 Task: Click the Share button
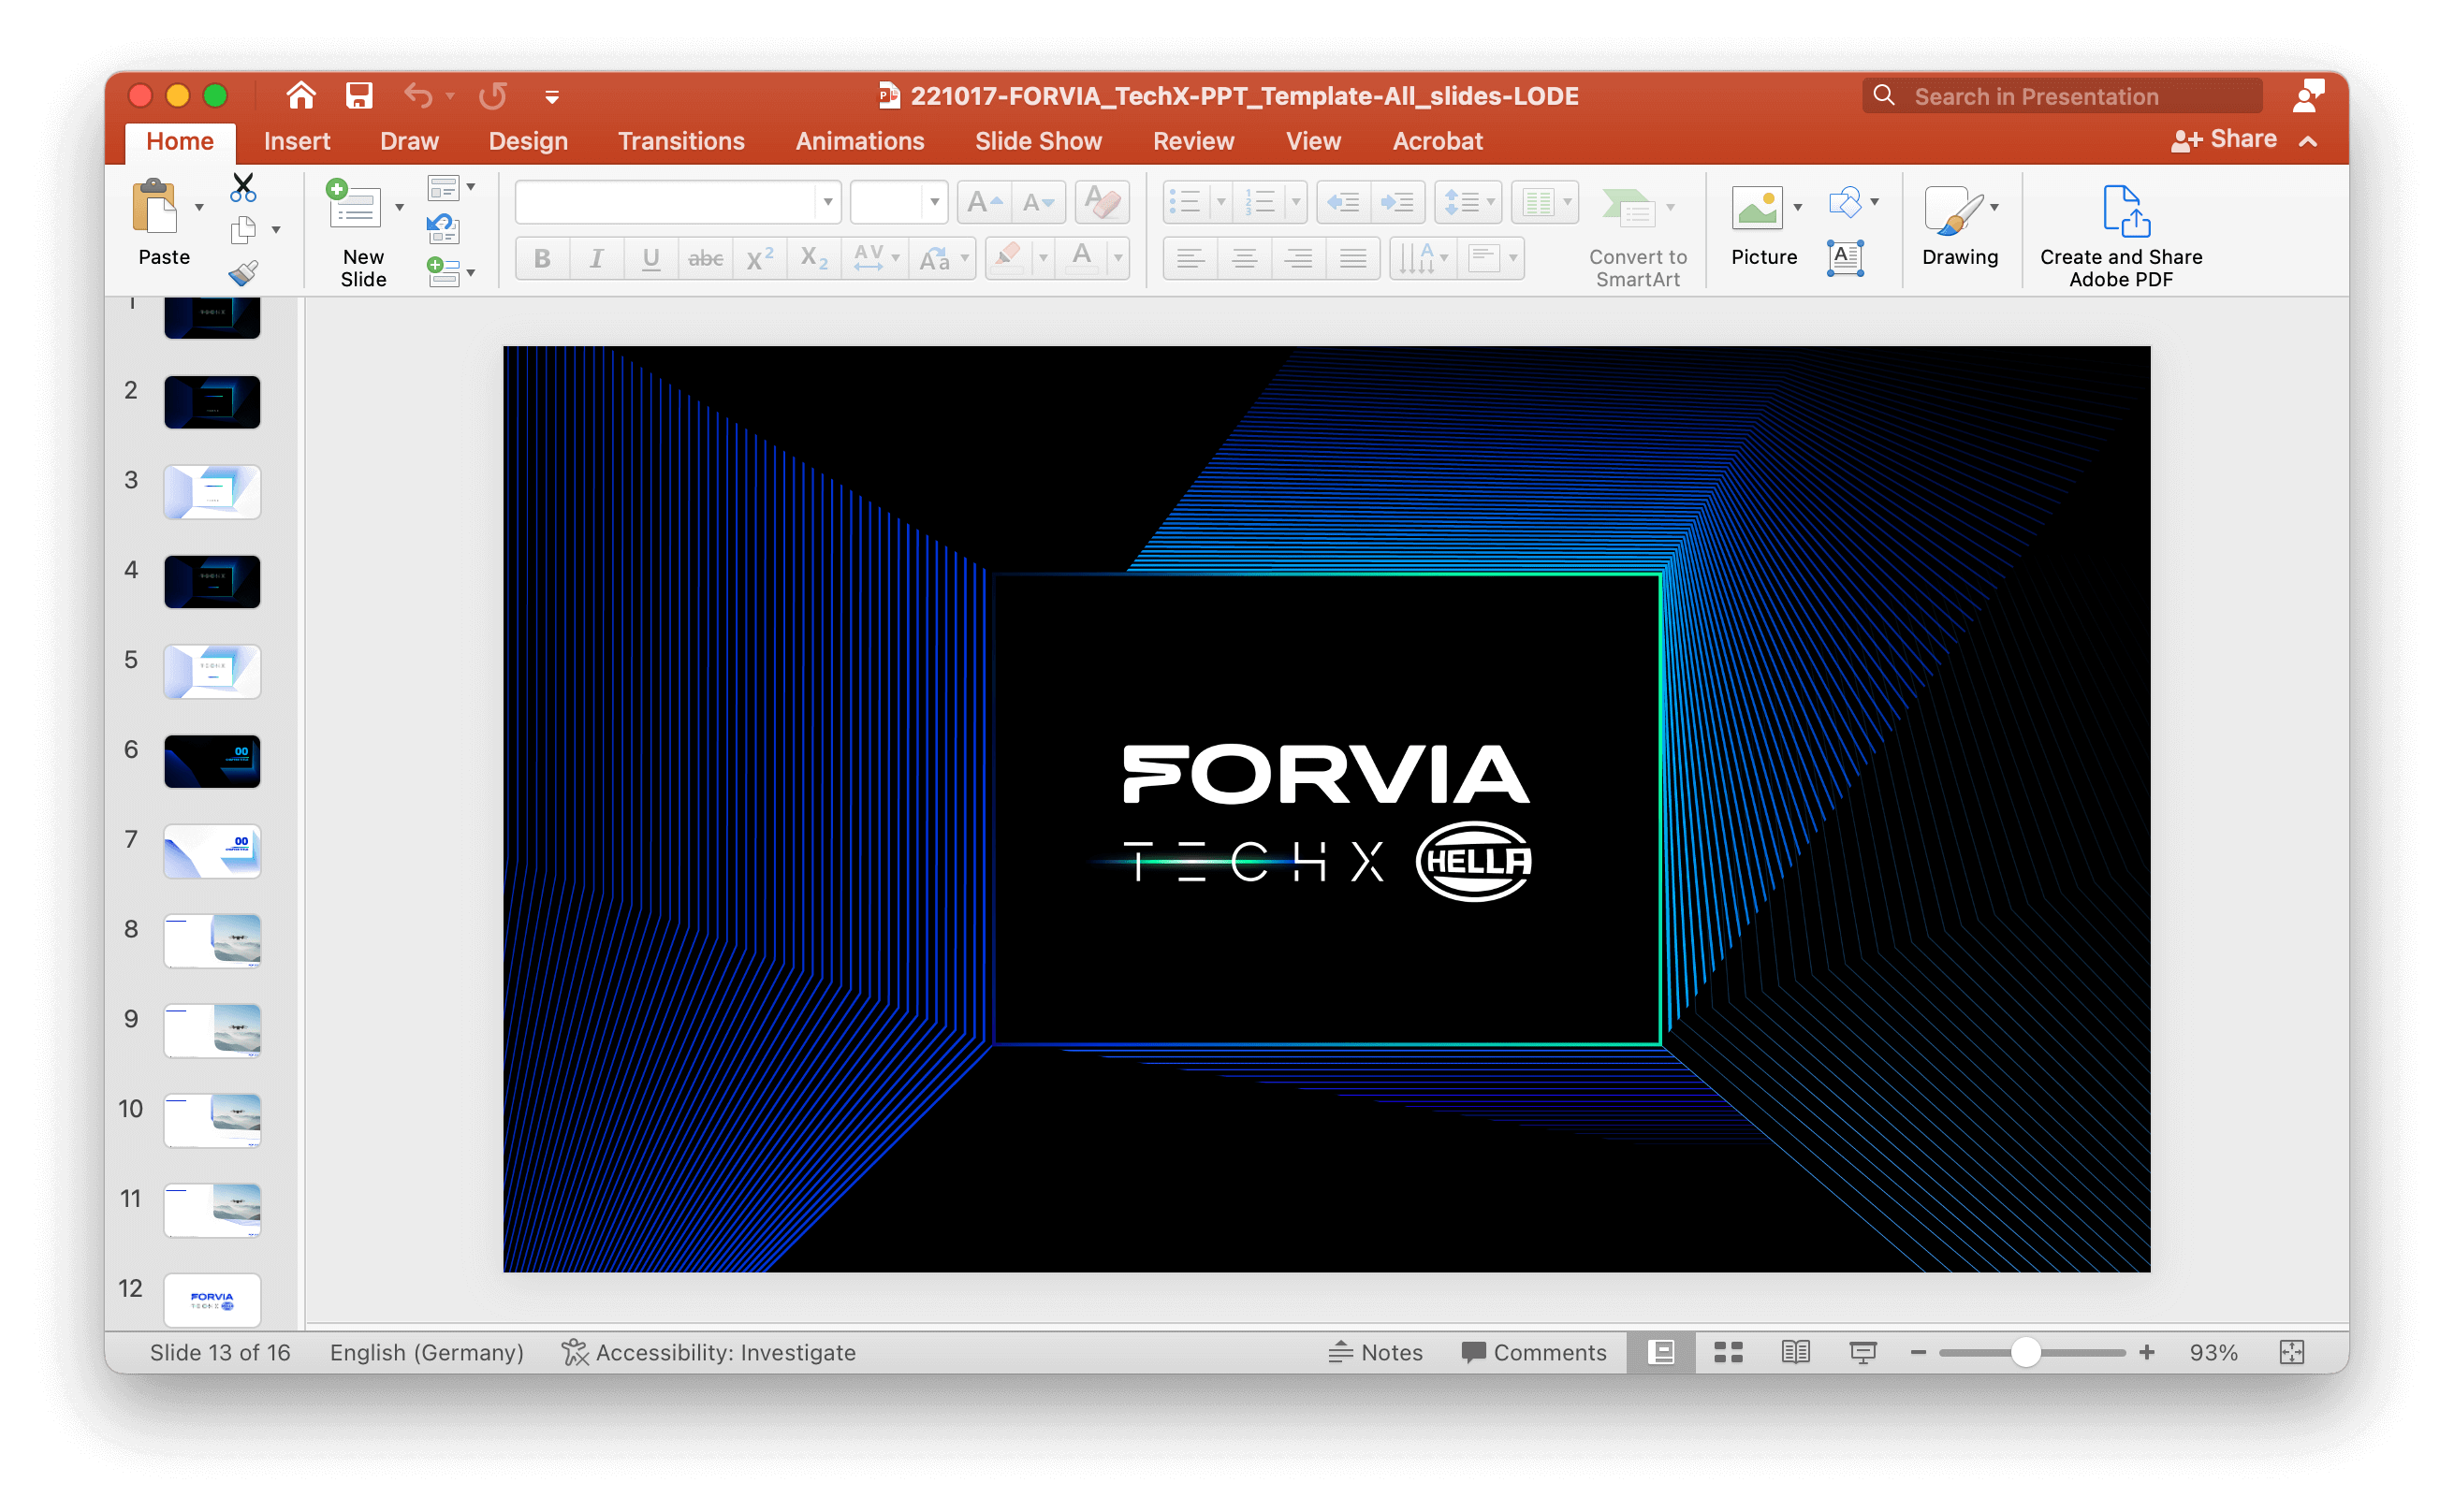point(2224,139)
